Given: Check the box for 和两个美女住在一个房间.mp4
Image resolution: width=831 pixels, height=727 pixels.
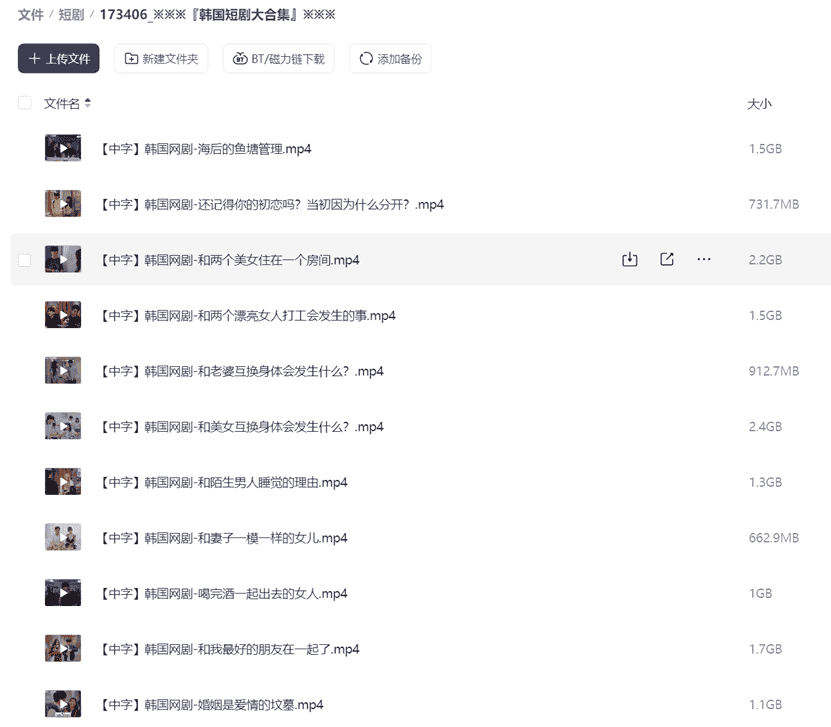Looking at the screenshot, I should (x=24, y=260).
